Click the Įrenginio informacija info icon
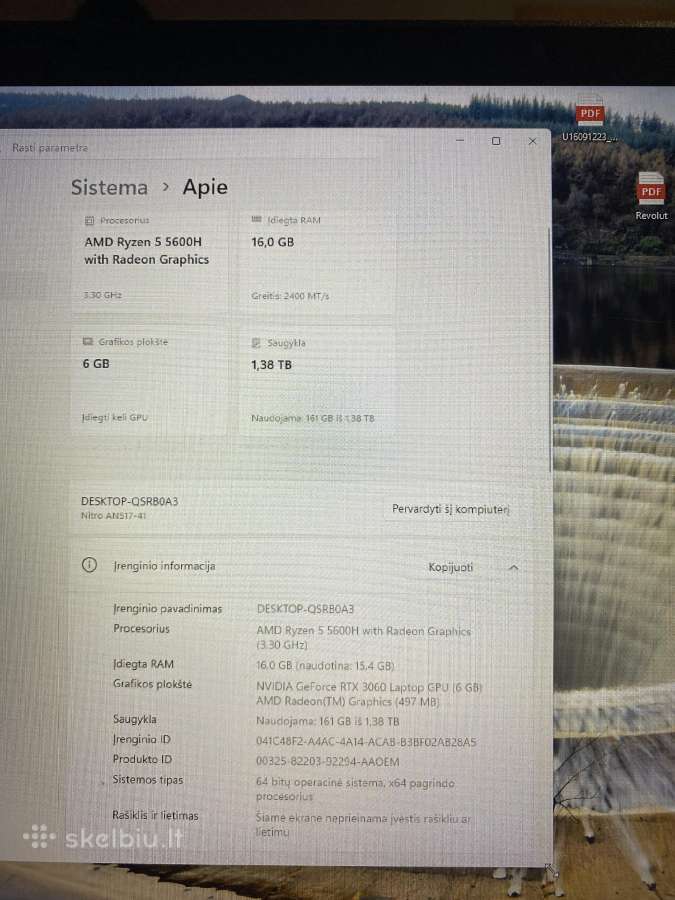 pos(89,565)
